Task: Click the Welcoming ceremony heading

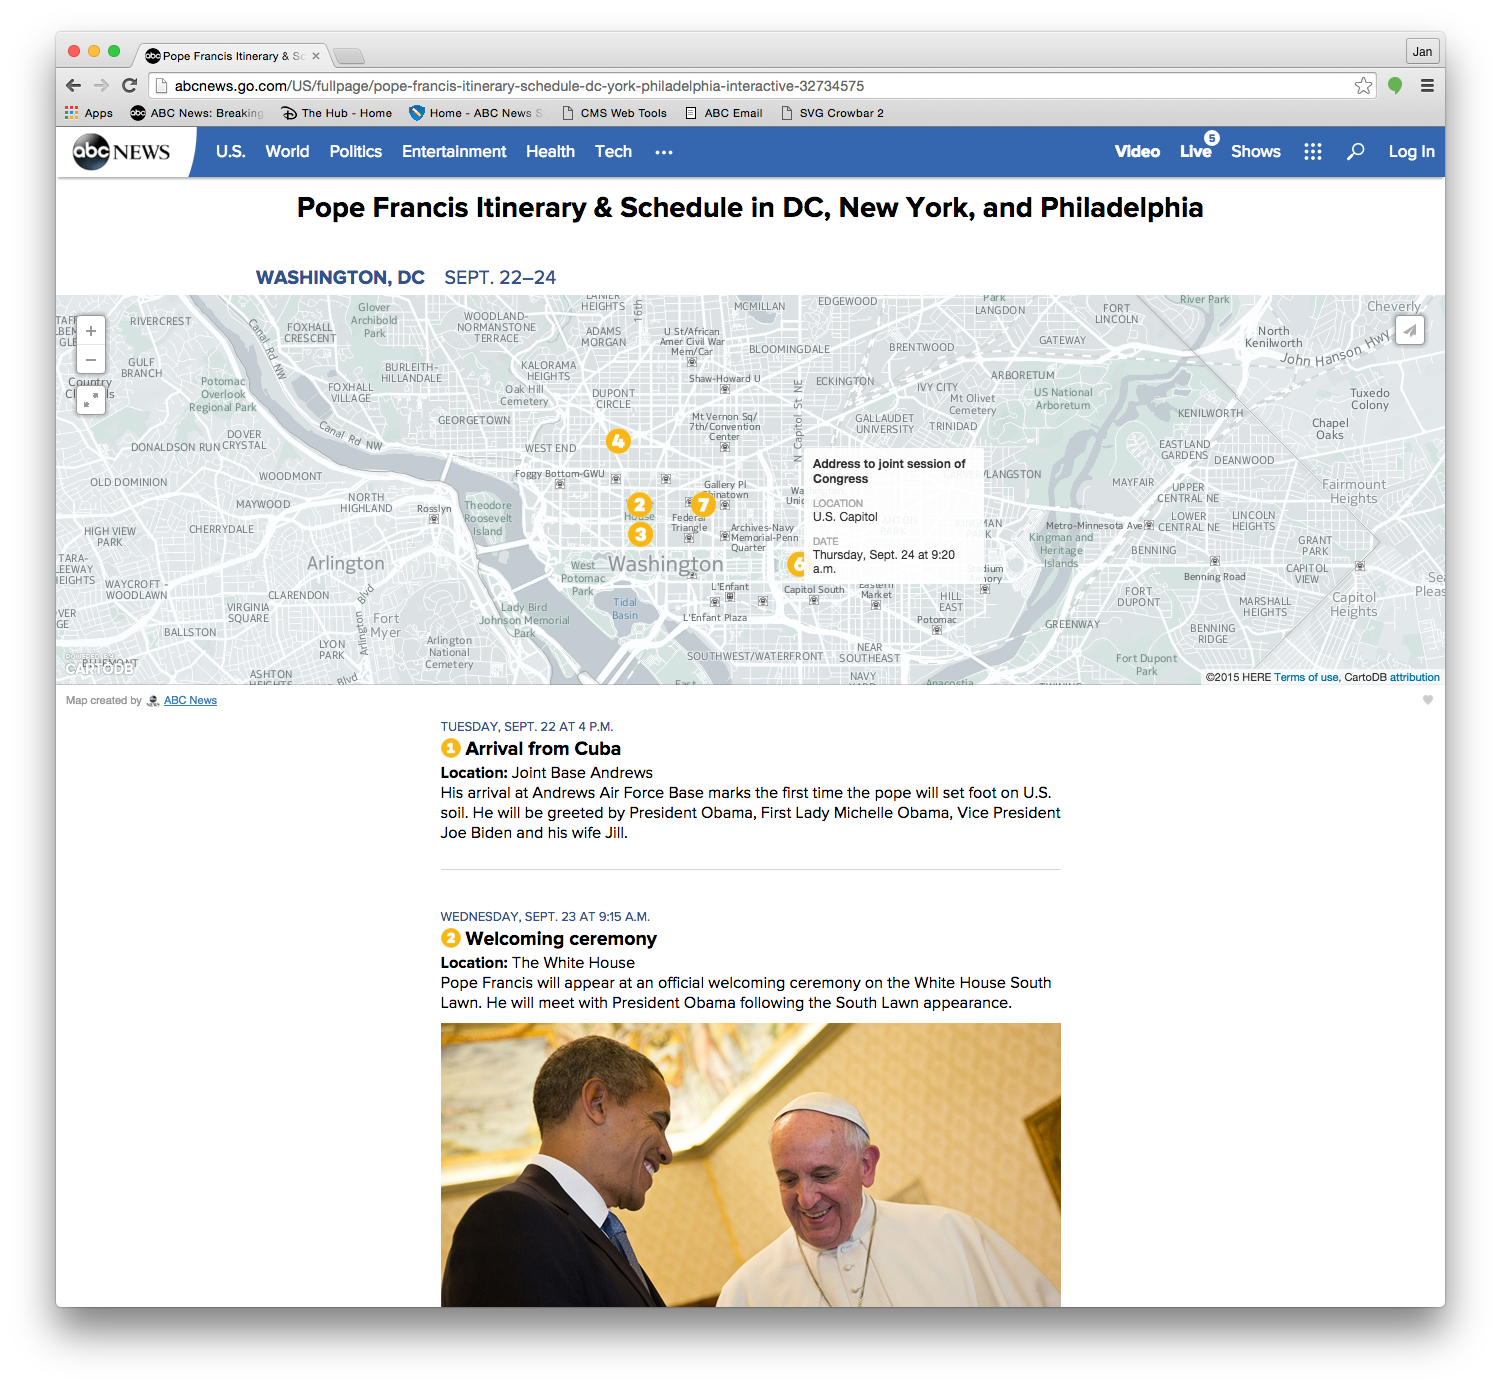Action: tap(561, 939)
